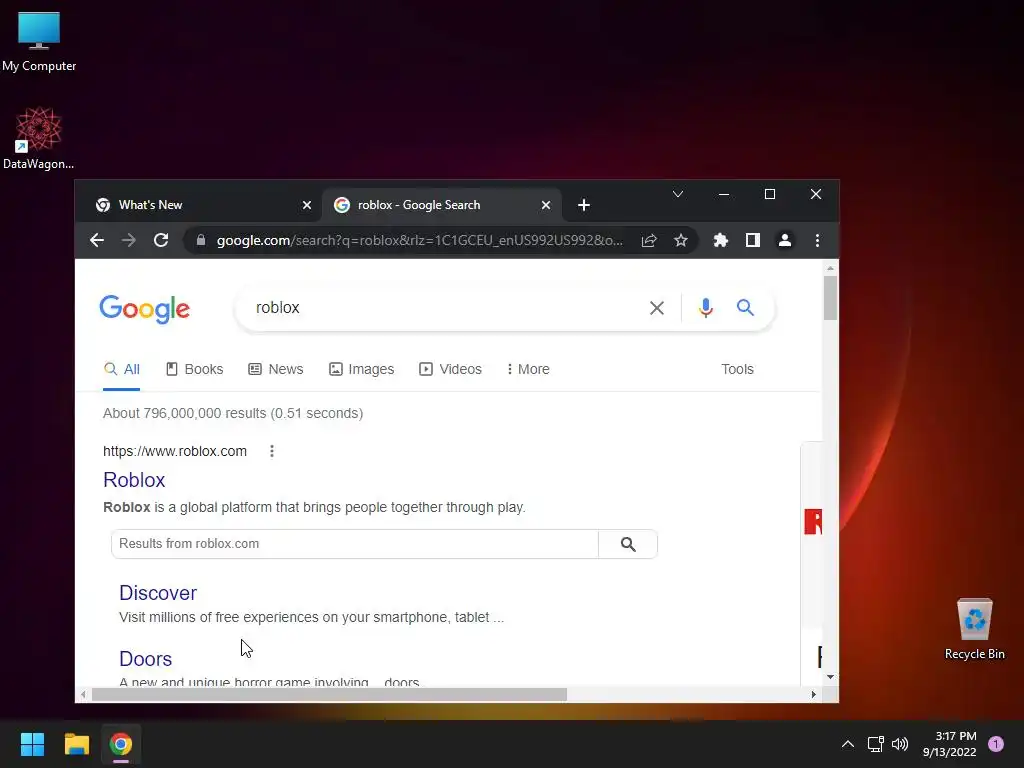This screenshot has width=1024, height=768.
Task: Open Chrome's three-dot menu
Action: pyautogui.click(x=817, y=240)
